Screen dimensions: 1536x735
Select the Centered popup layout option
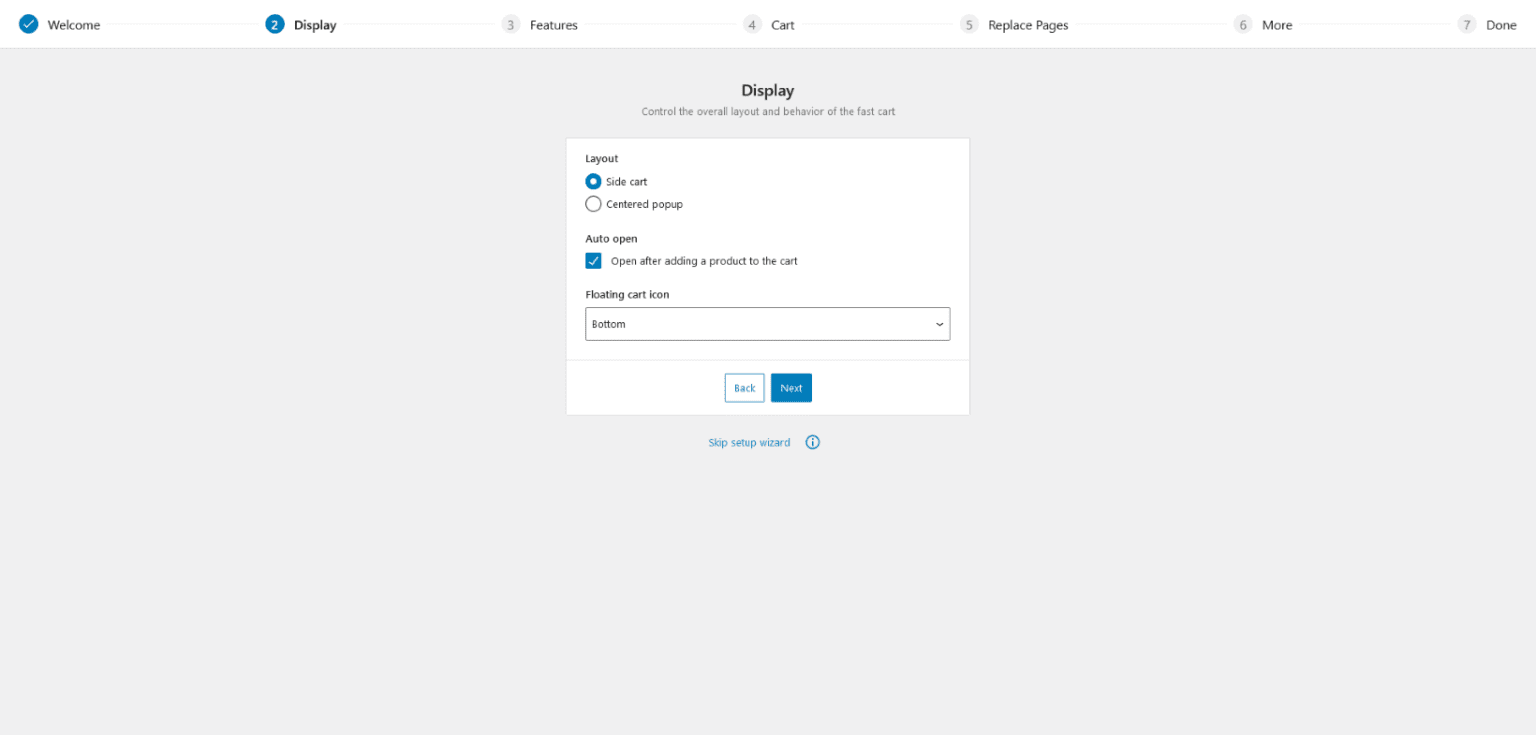[x=593, y=203]
